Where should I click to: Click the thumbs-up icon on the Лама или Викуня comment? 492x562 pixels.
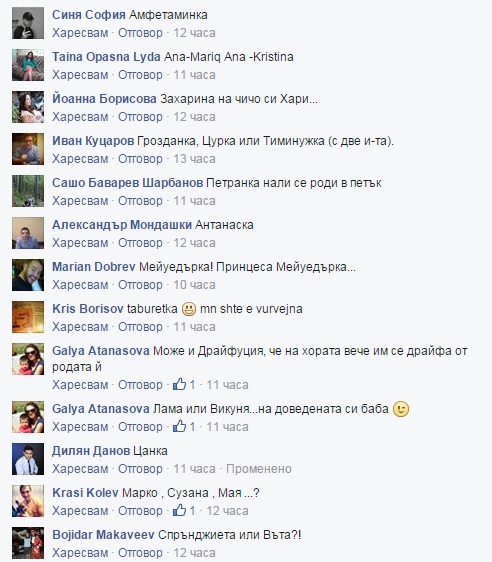coord(180,426)
